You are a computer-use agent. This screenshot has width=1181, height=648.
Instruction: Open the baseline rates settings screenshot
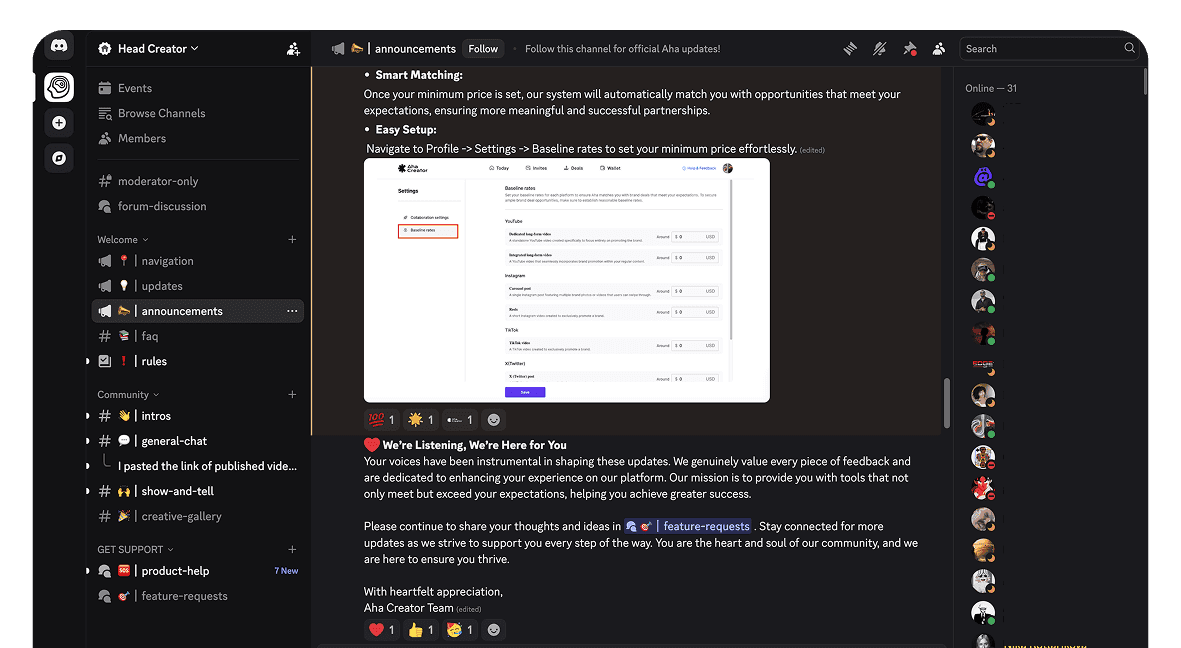pyautogui.click(x=566, y=280)
